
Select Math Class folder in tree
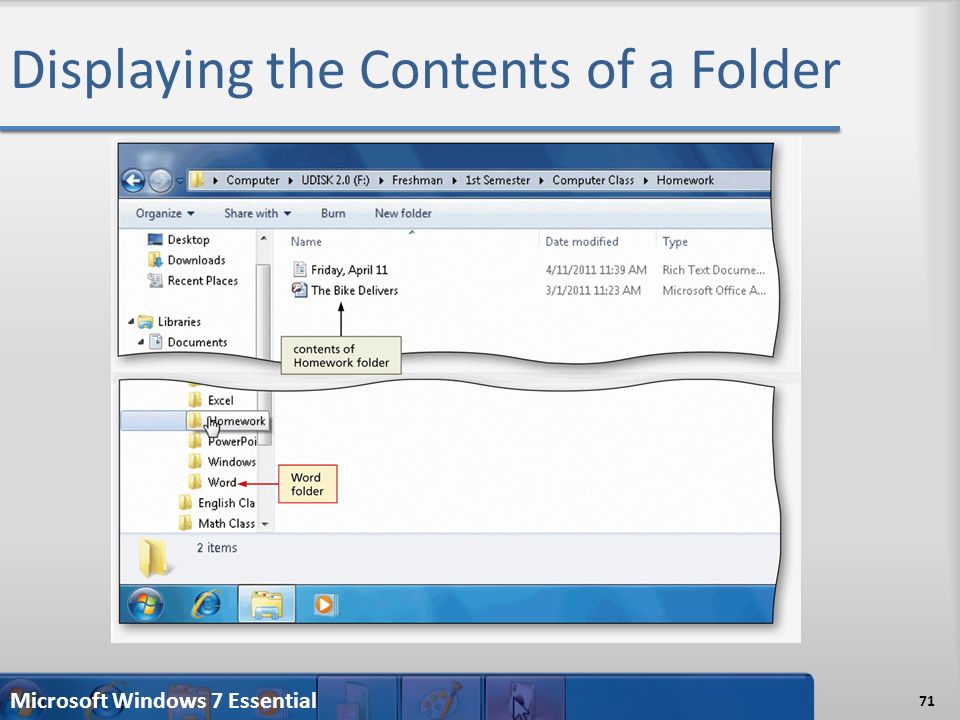tap(226, 523)
